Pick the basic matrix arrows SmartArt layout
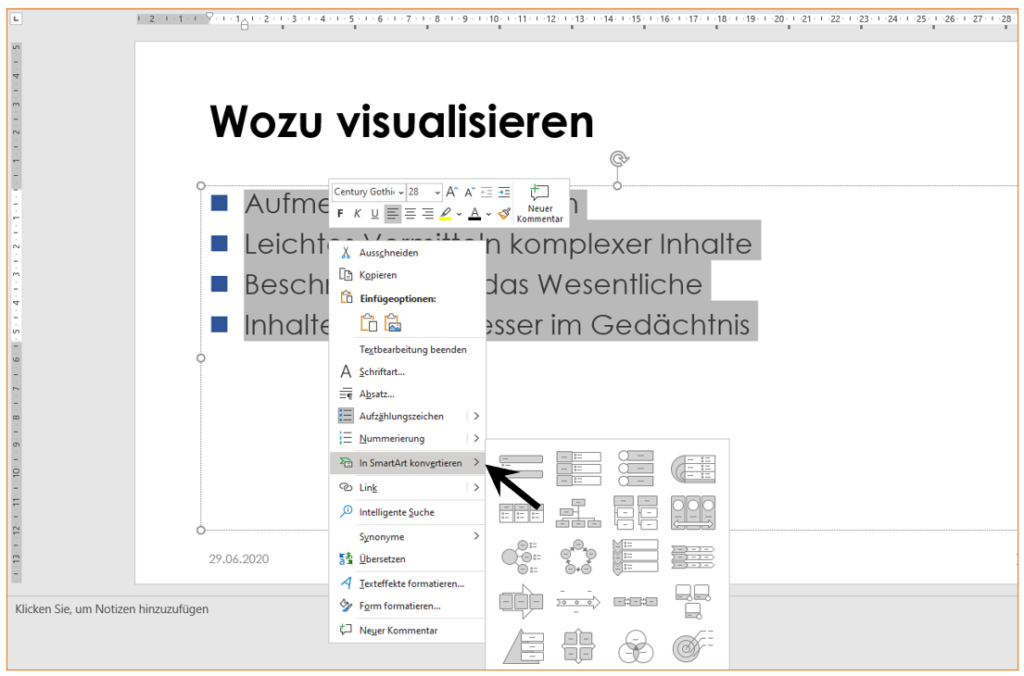 pyautogui.click(x=578, y=646)
